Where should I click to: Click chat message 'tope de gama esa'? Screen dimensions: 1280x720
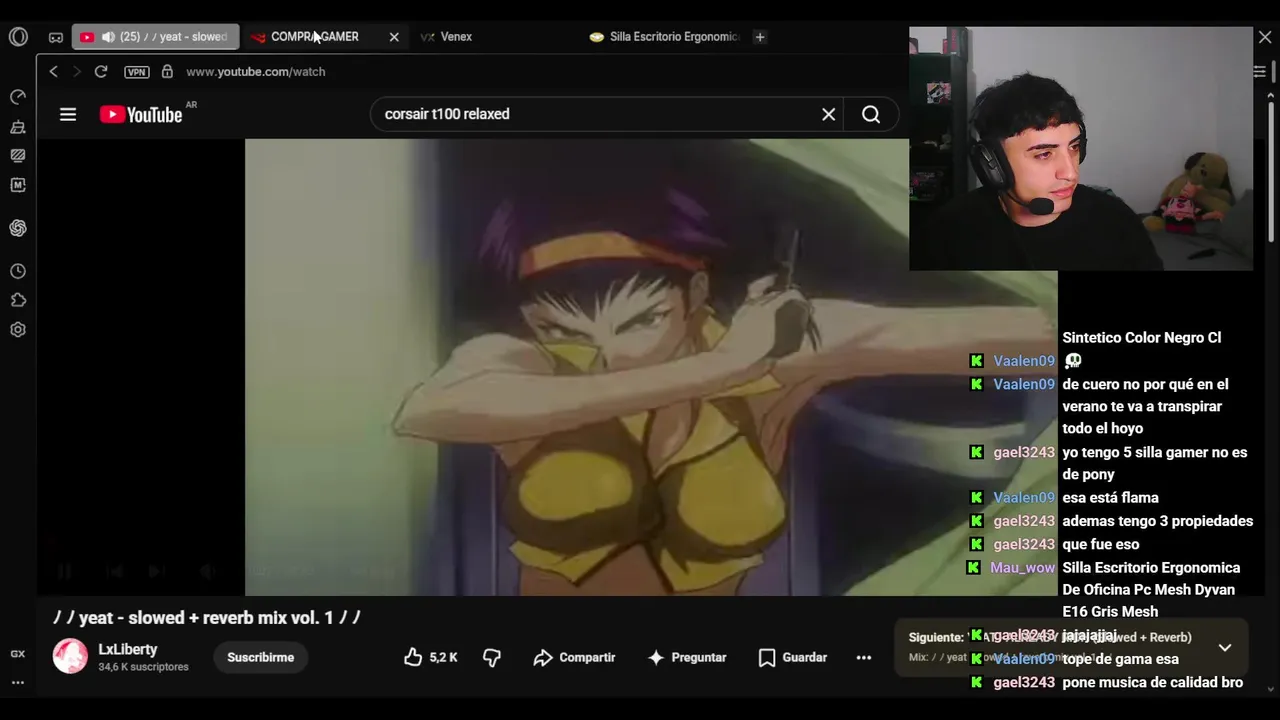pyautogui.click(x=1120, y=660)
